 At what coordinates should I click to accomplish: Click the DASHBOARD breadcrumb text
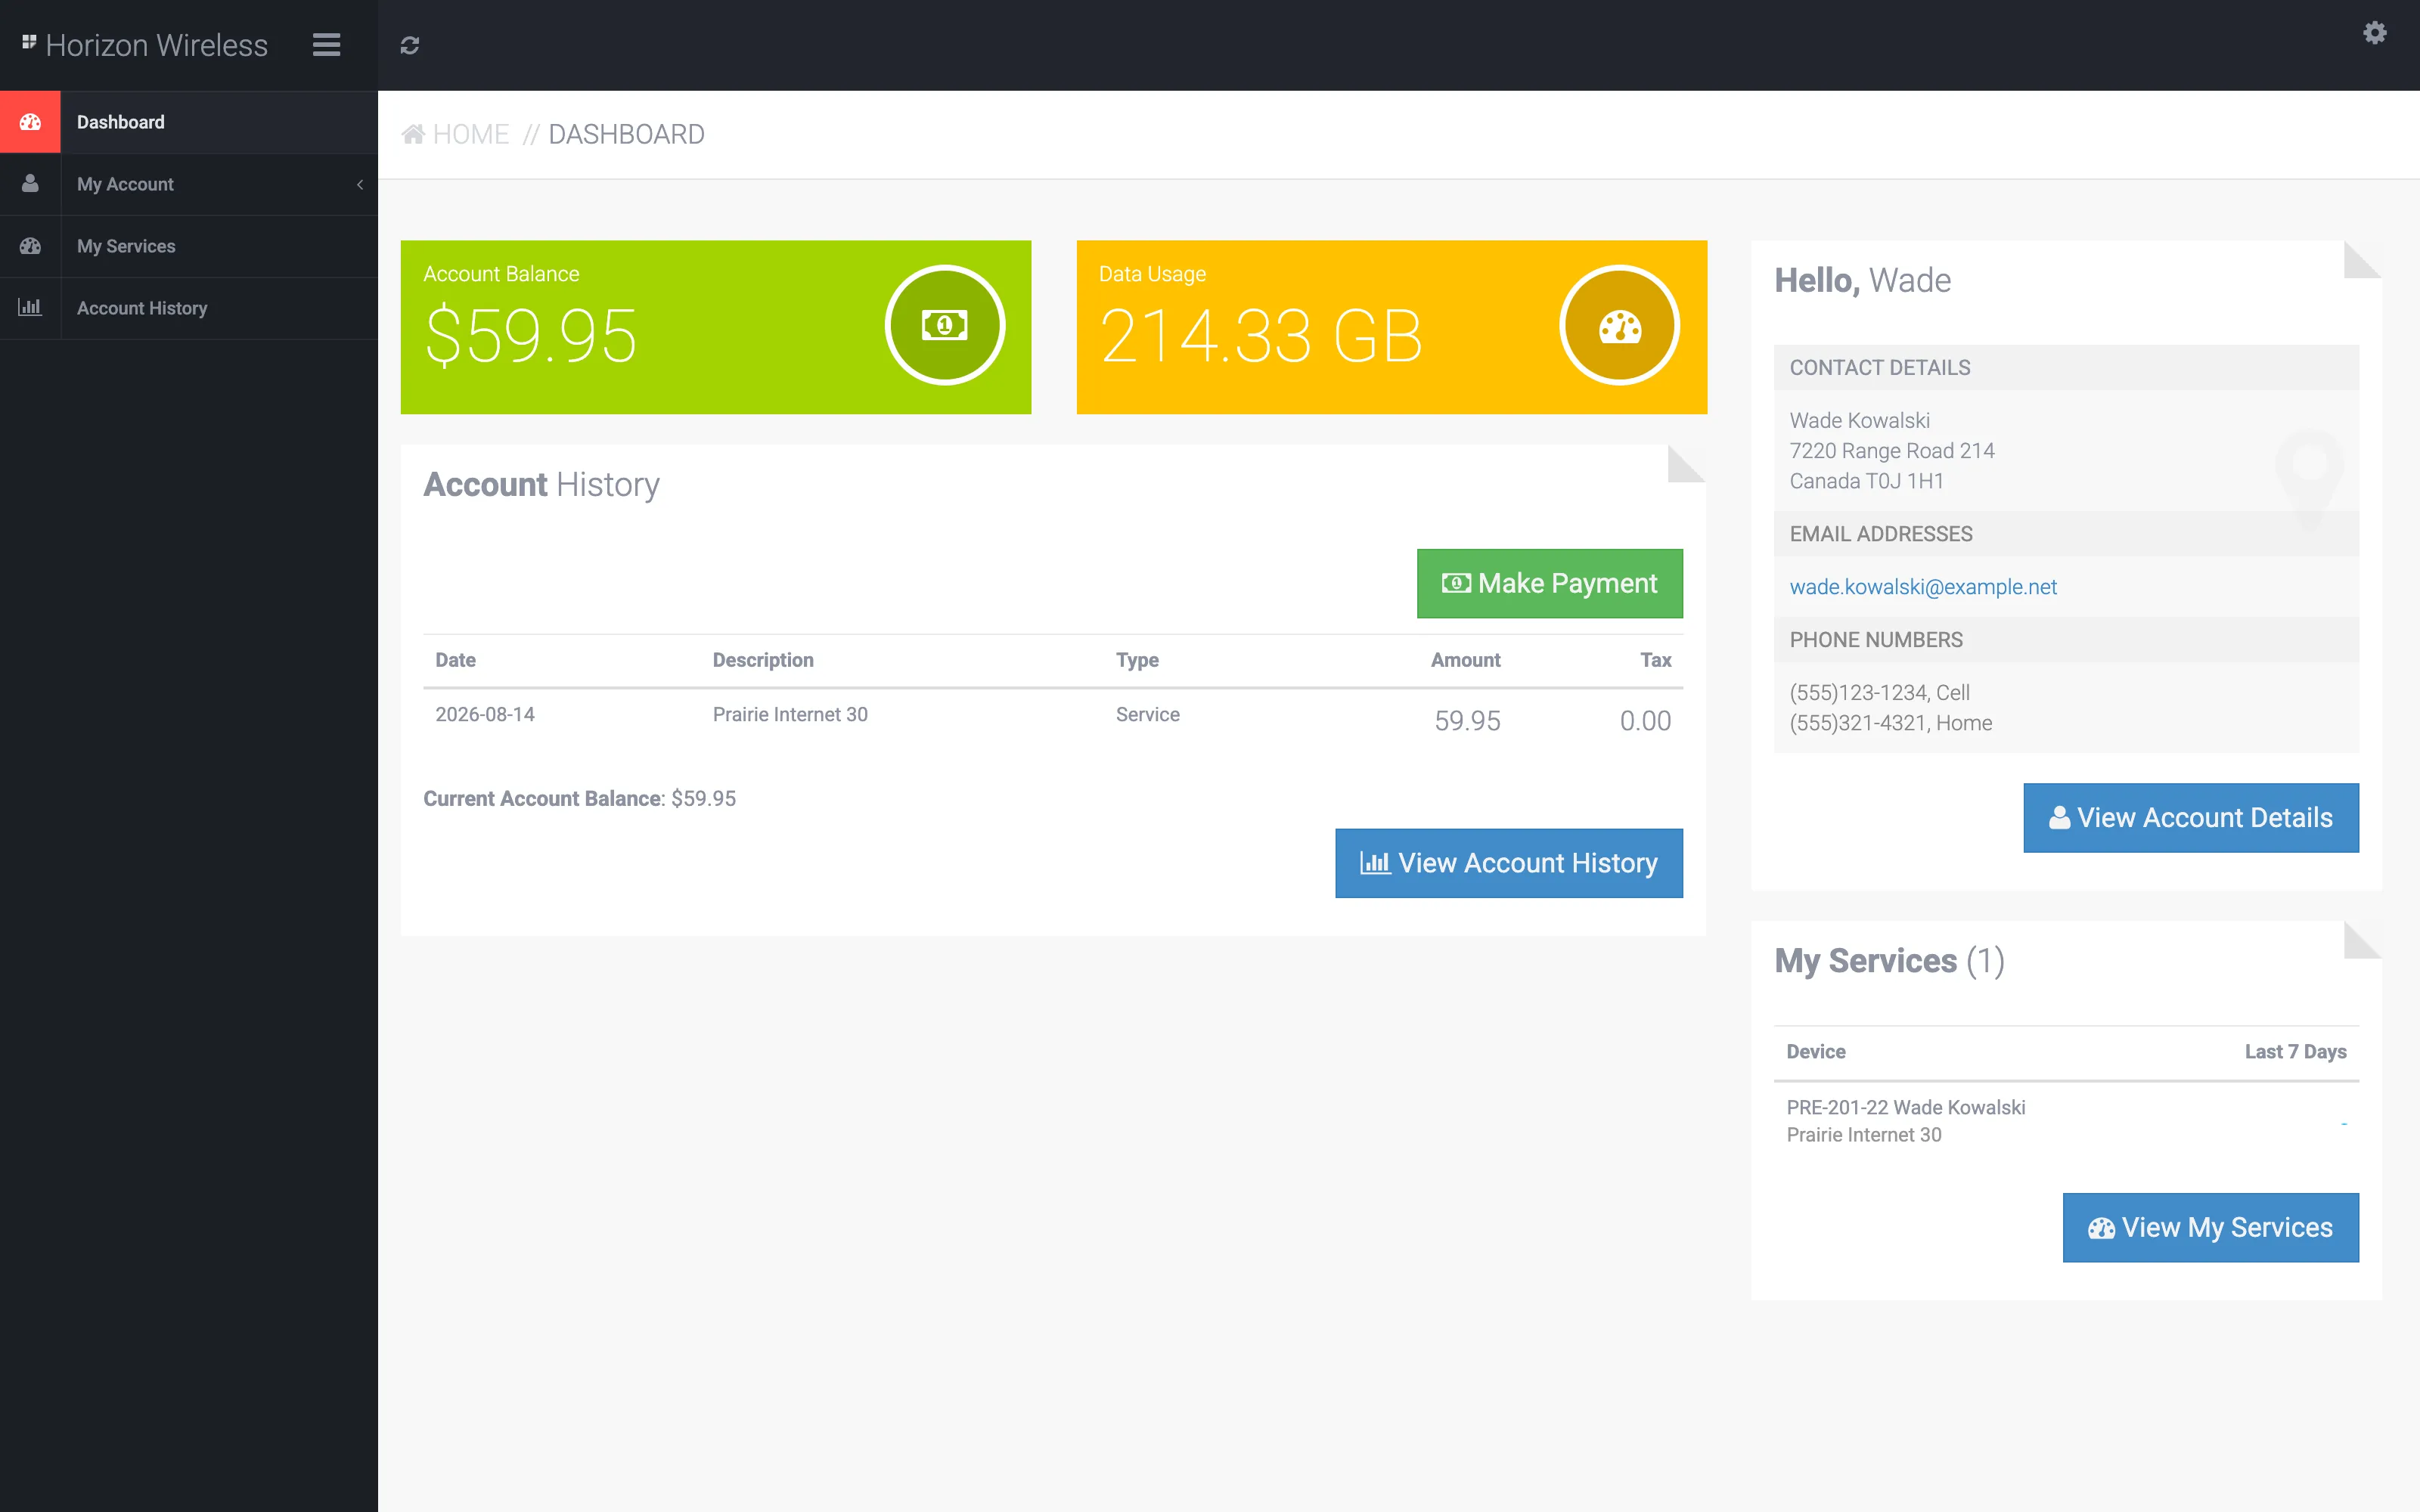point(626,134)
